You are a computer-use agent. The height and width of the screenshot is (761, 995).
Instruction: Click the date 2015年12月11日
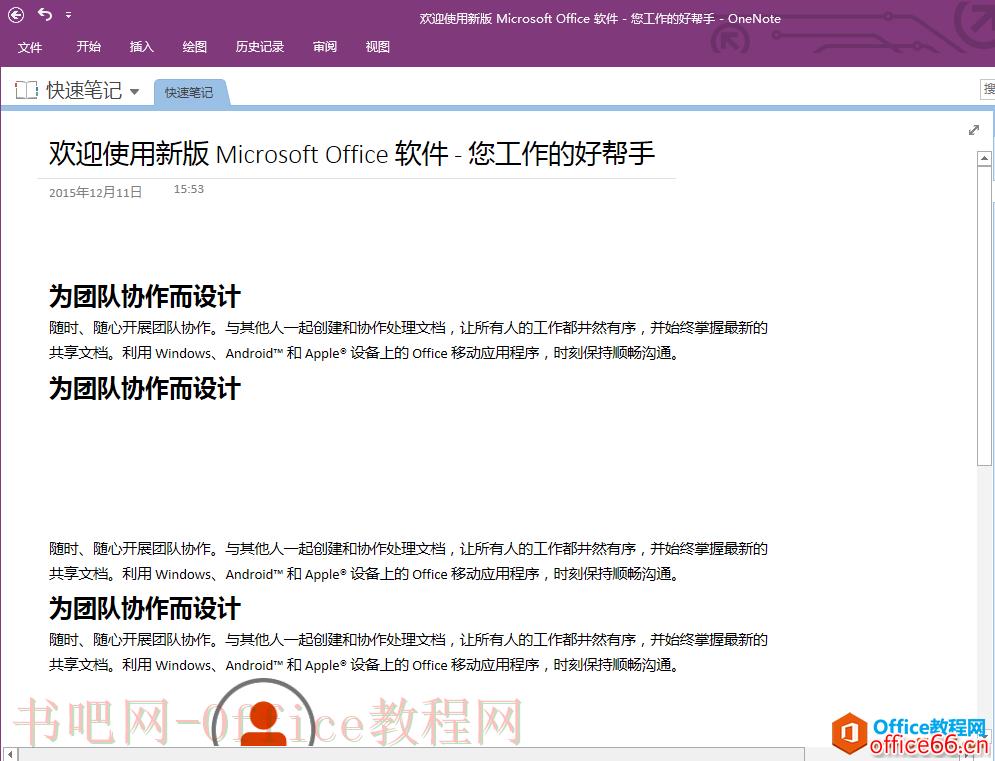tap(95, 192)
